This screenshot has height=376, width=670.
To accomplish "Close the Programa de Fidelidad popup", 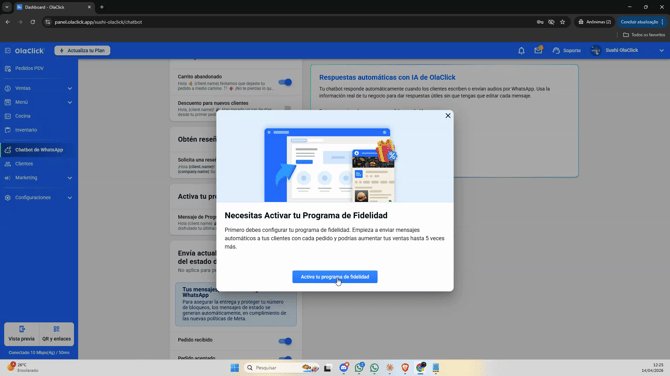I will pyautogui.click(x=448, y=116).
